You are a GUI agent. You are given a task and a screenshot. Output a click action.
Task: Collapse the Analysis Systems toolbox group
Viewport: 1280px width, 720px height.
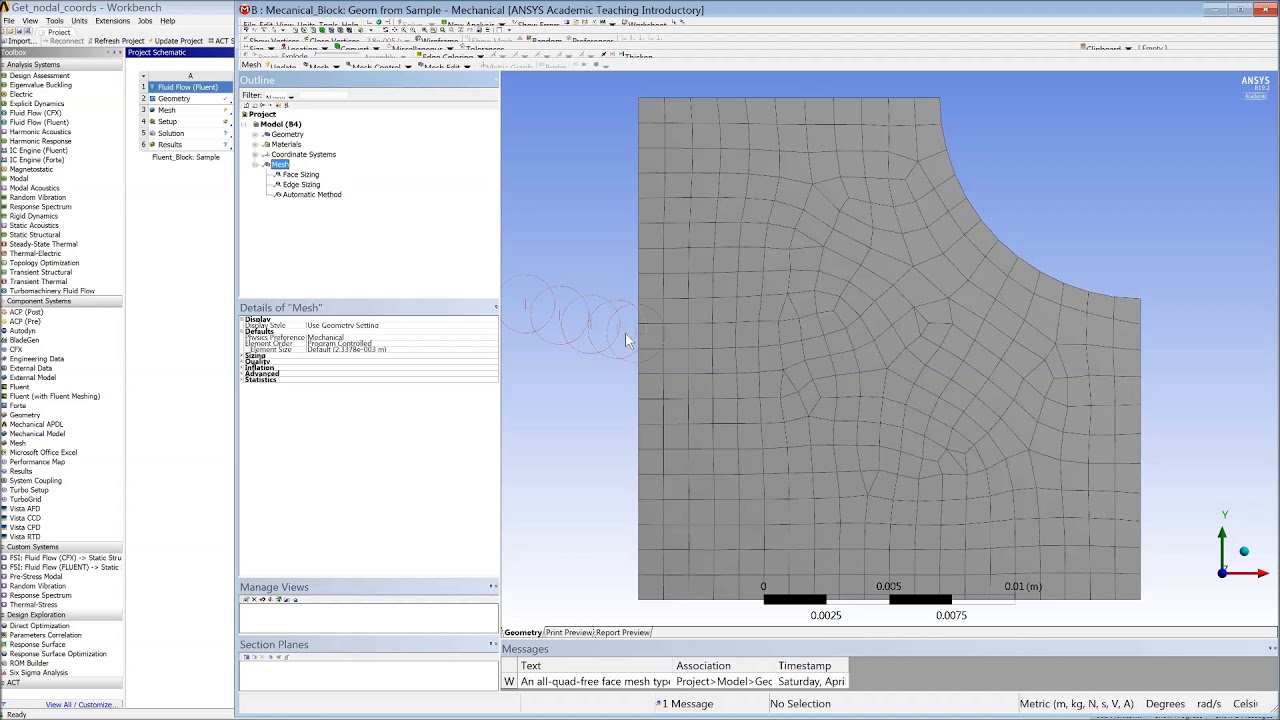click(x=4, y=65)
